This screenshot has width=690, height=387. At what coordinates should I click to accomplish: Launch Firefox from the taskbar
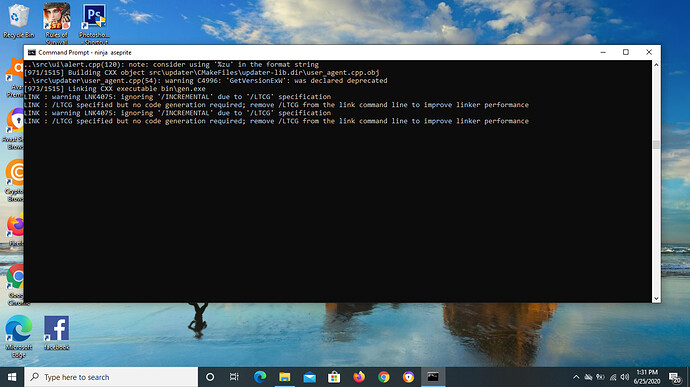(359, 377)
